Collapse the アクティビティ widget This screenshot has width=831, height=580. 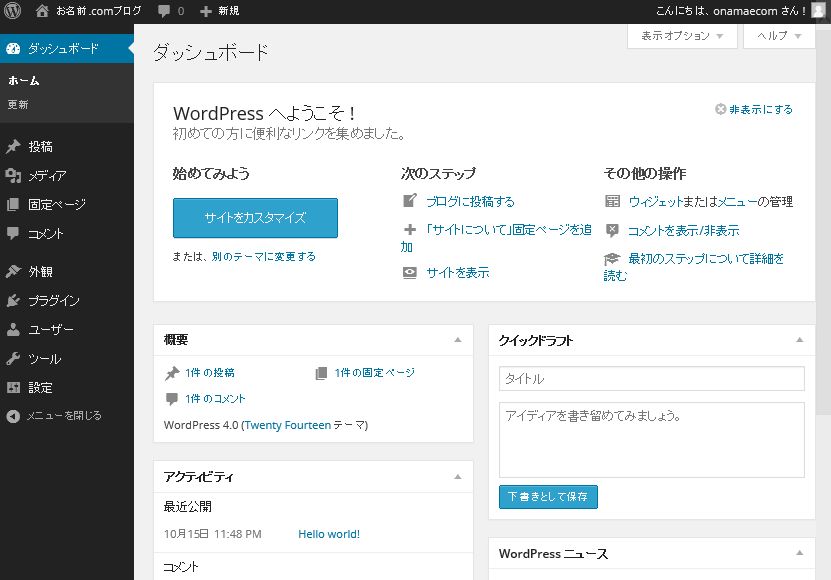(458, 477)
